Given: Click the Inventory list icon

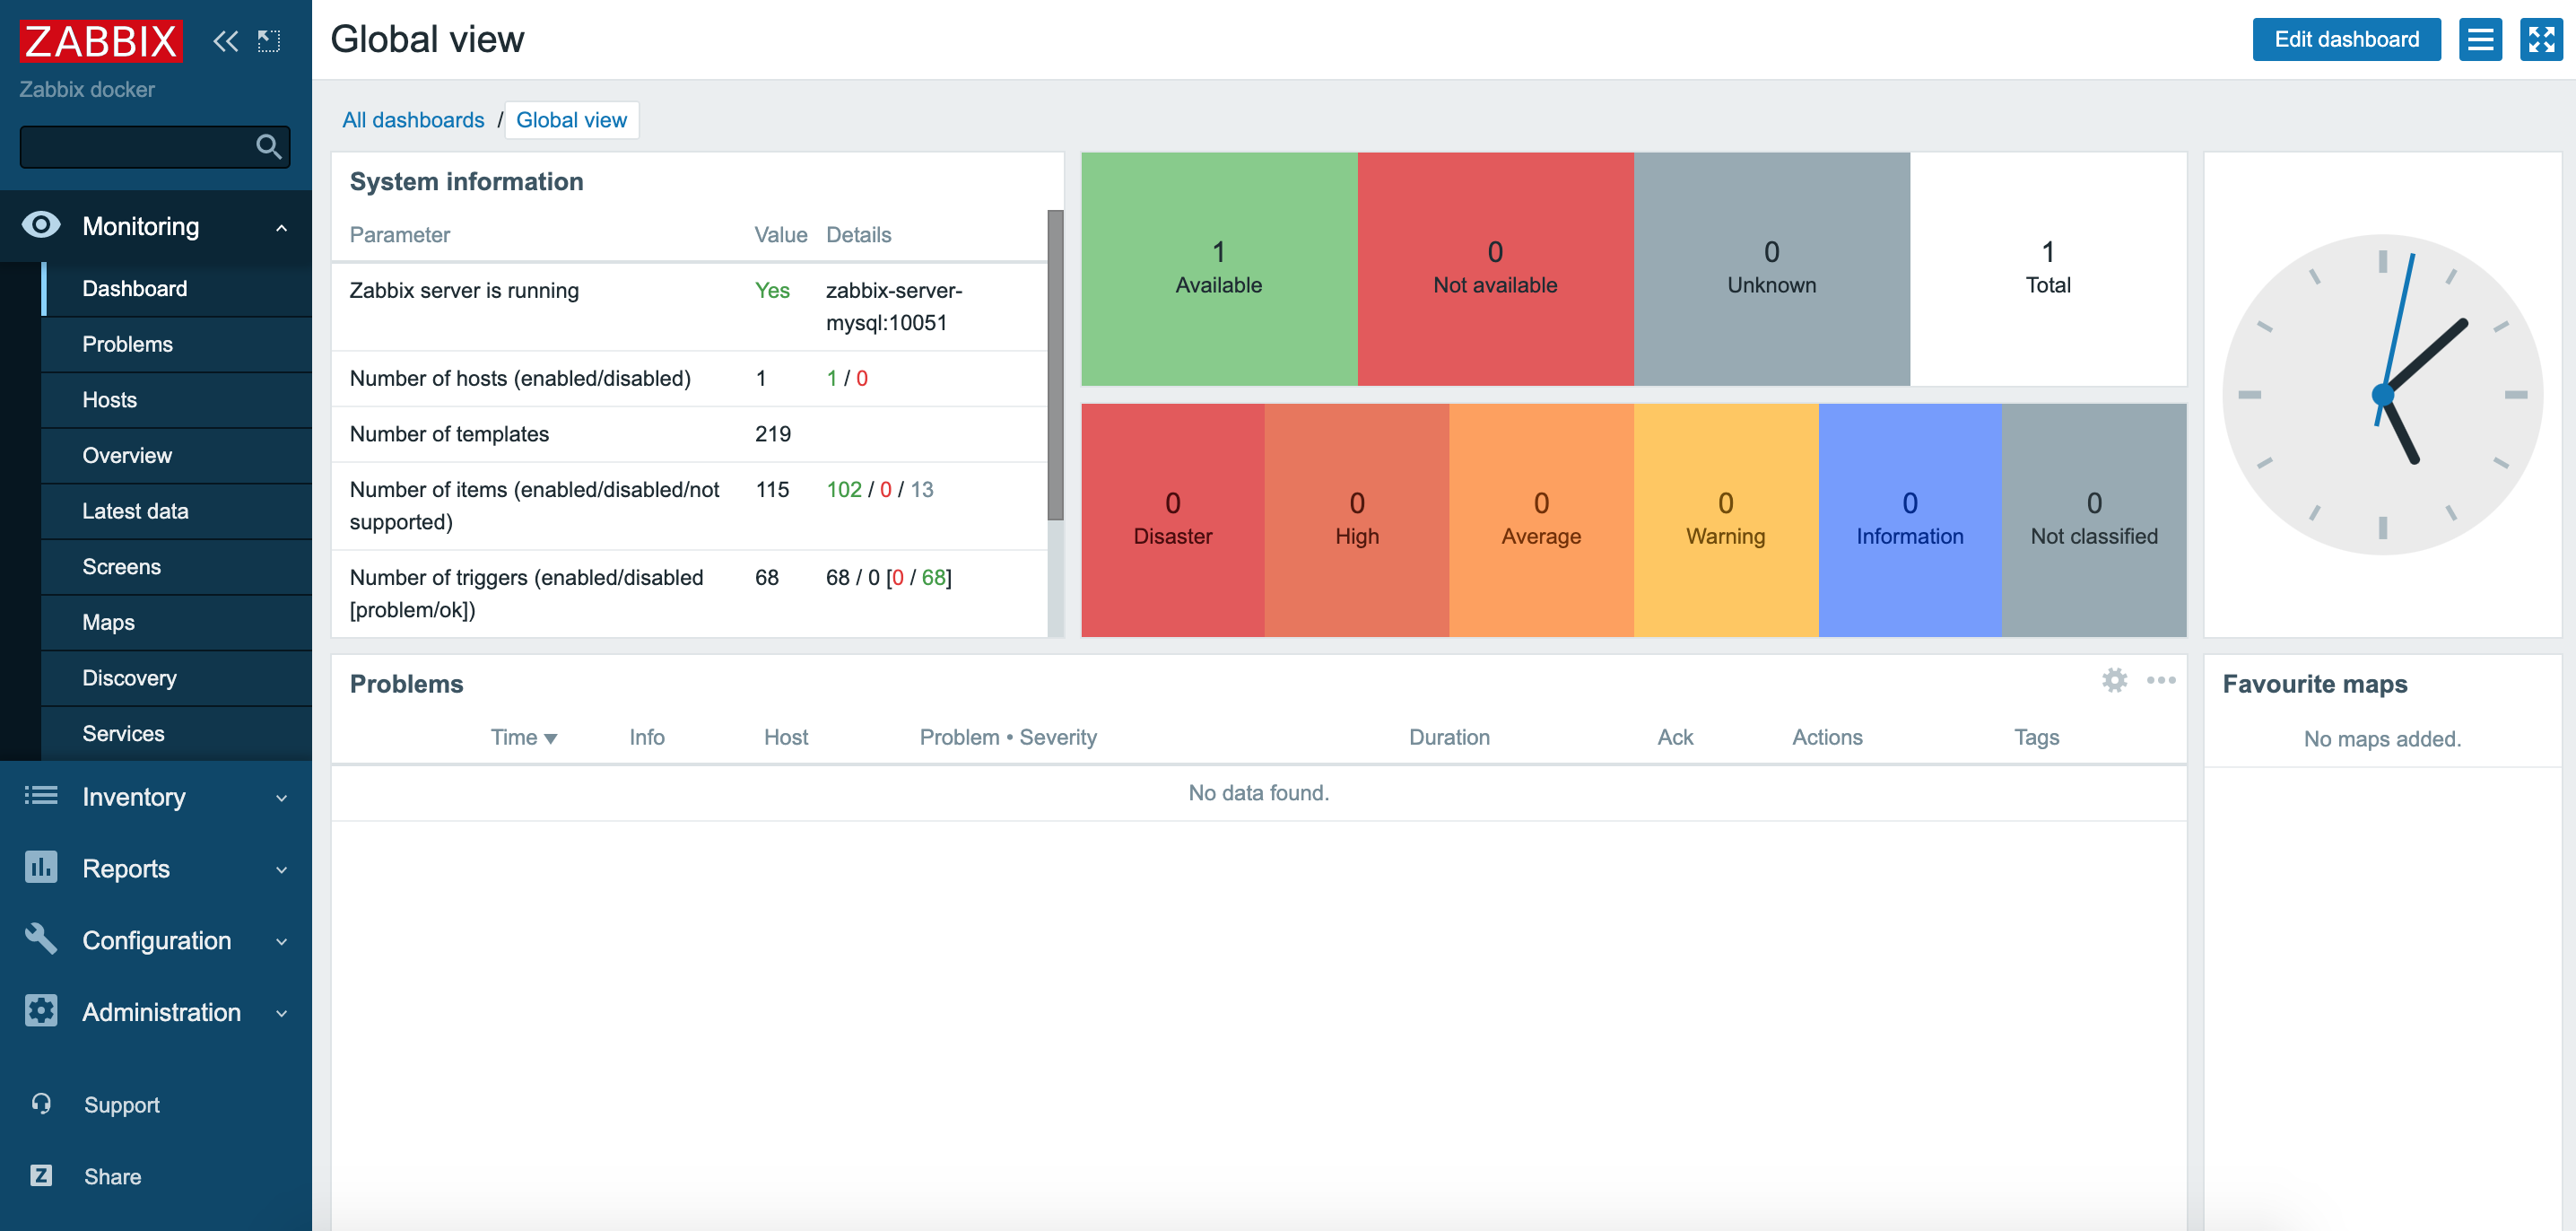Looking at the screenshot, I should tap(40, 796).
